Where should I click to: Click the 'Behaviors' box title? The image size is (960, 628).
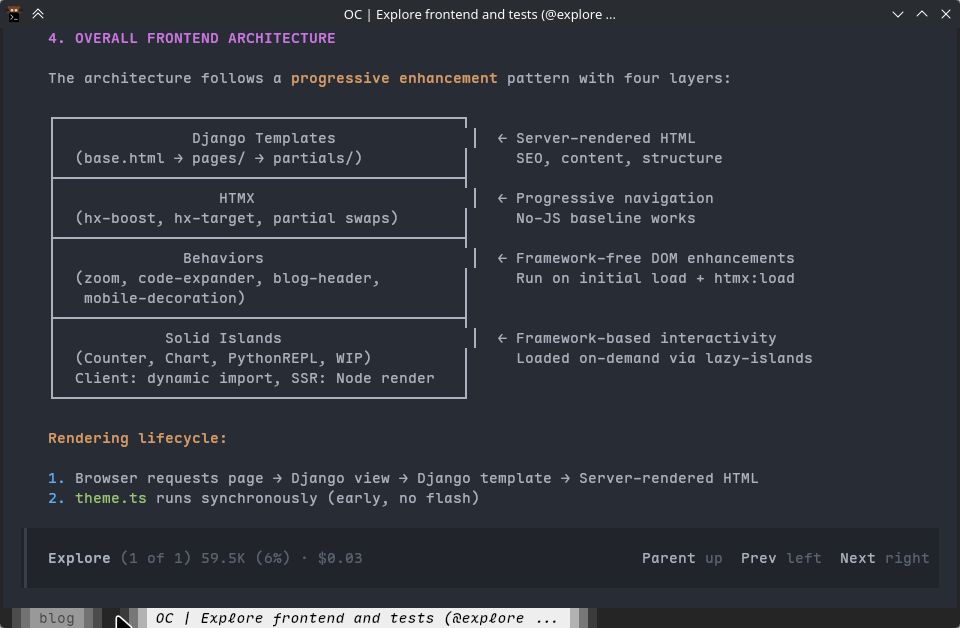click(223, 258)
